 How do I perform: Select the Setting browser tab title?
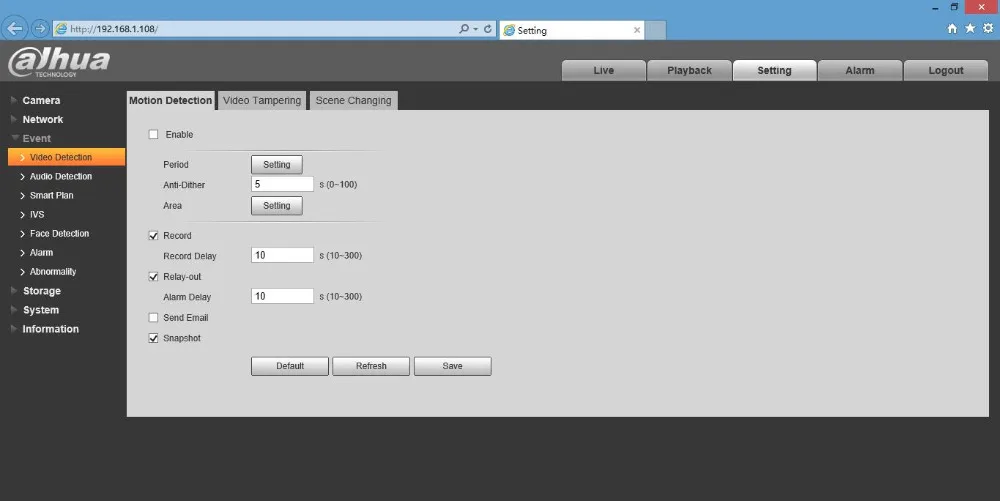pyautogui.click(x=532, y=30)
